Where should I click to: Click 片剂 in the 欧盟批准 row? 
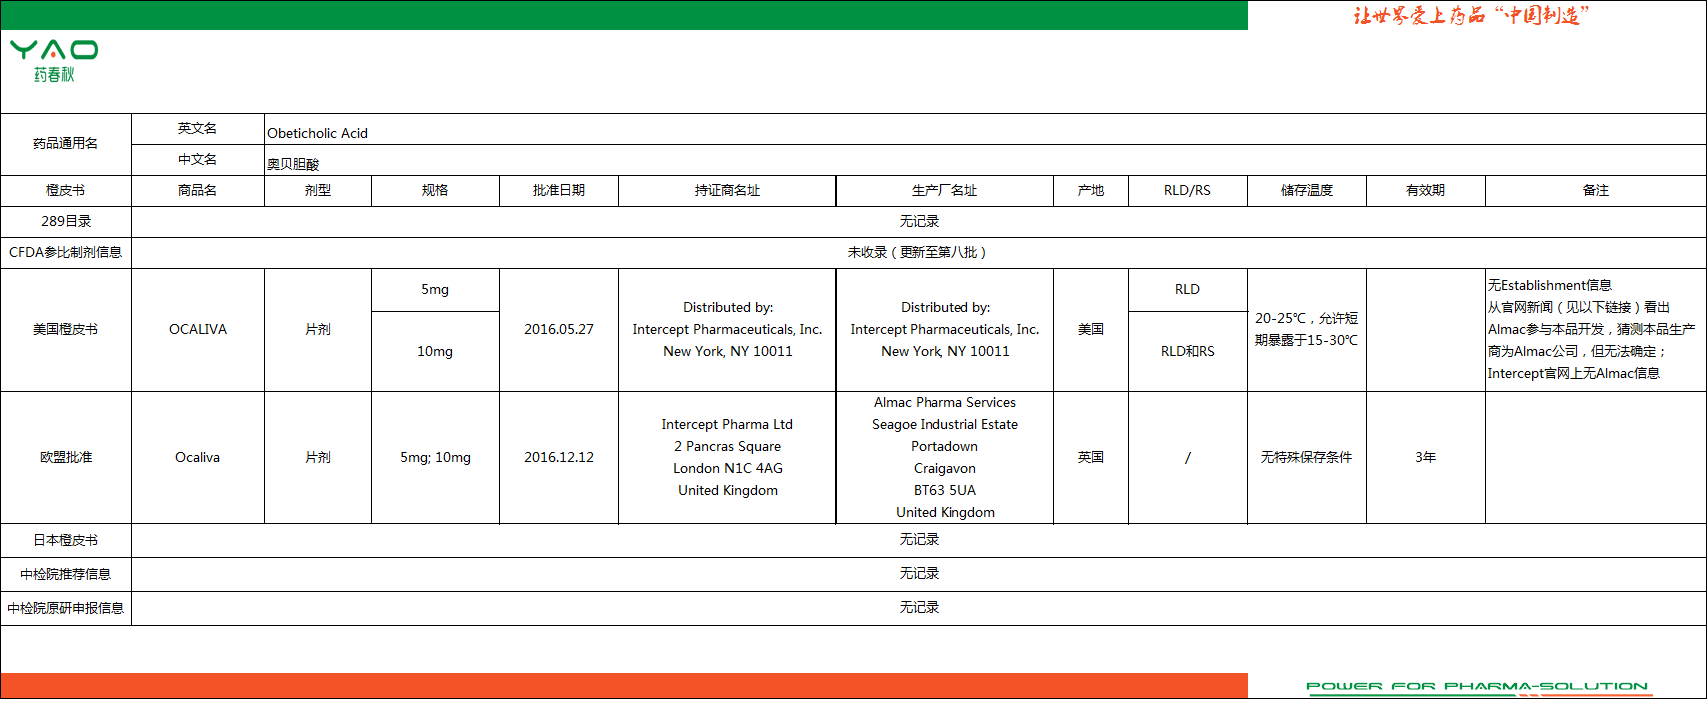coord(318,458)
